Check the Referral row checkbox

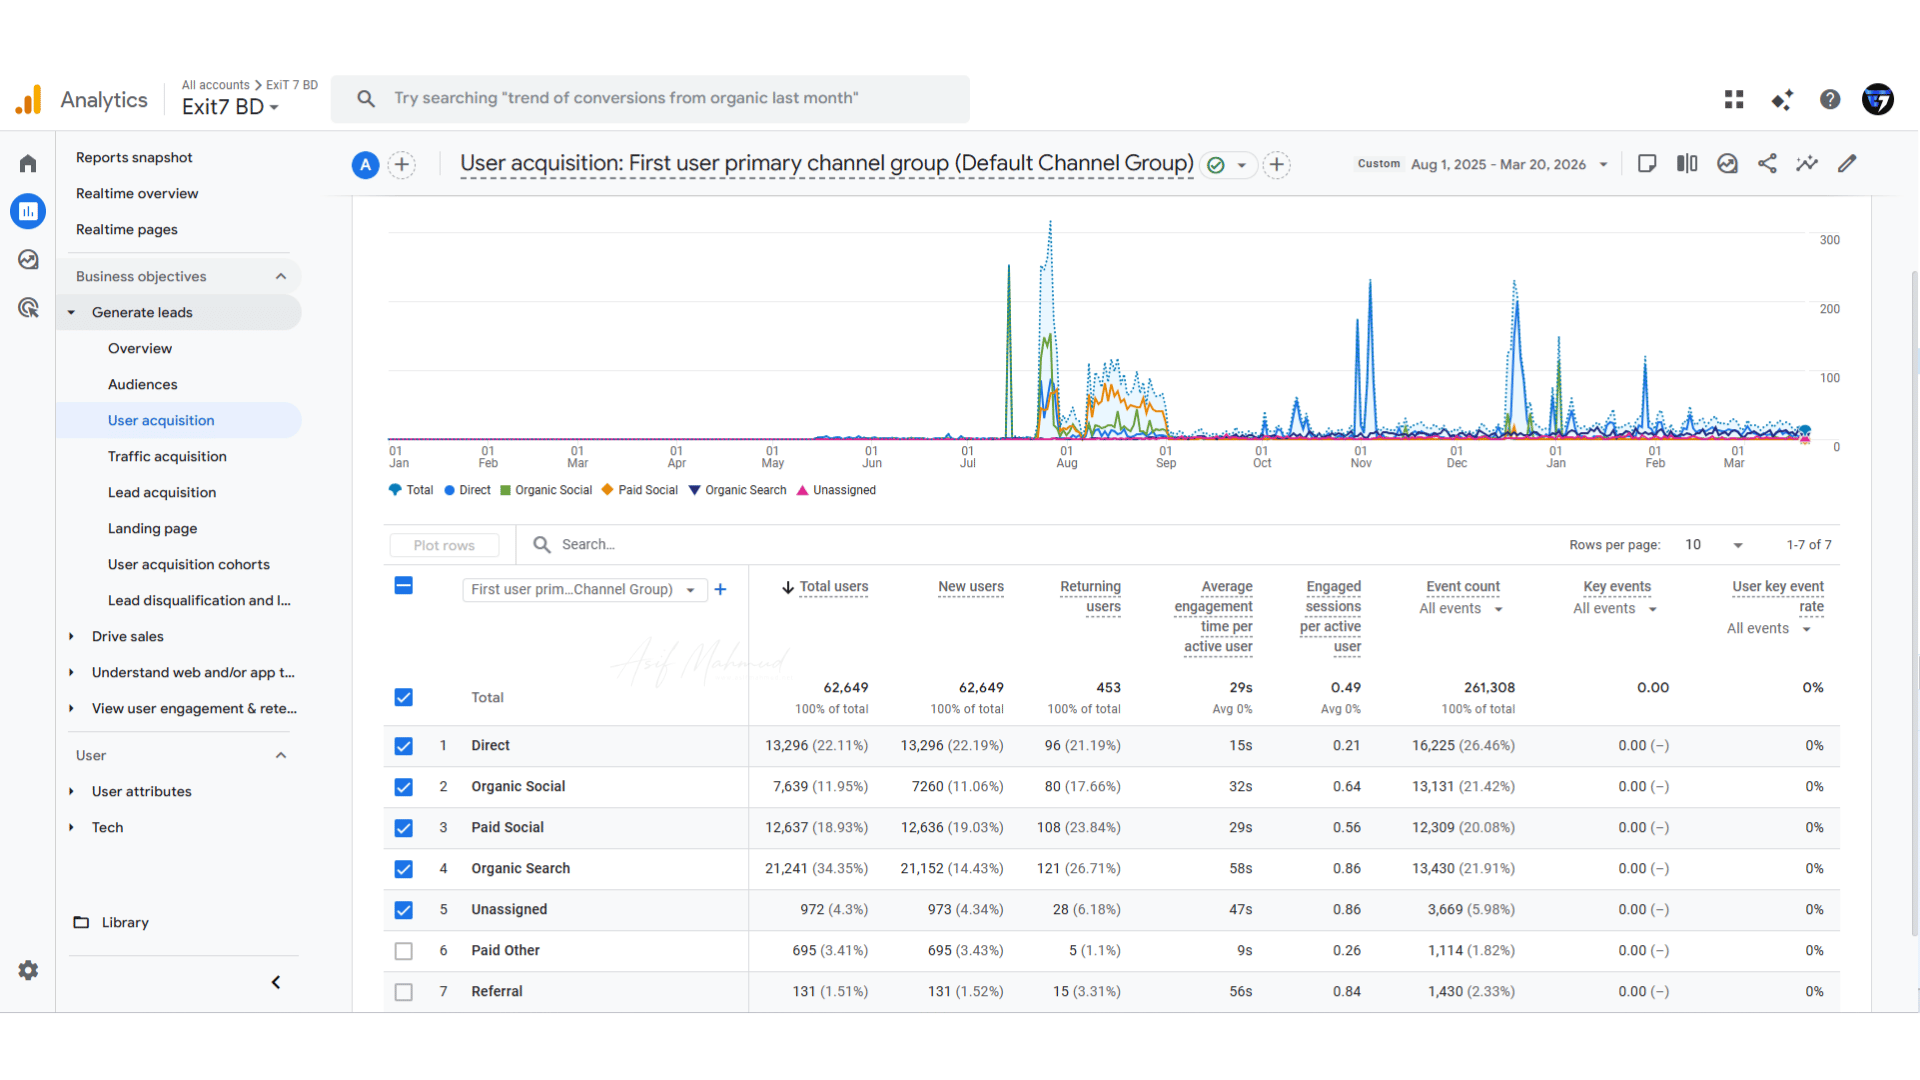point(403,992)
